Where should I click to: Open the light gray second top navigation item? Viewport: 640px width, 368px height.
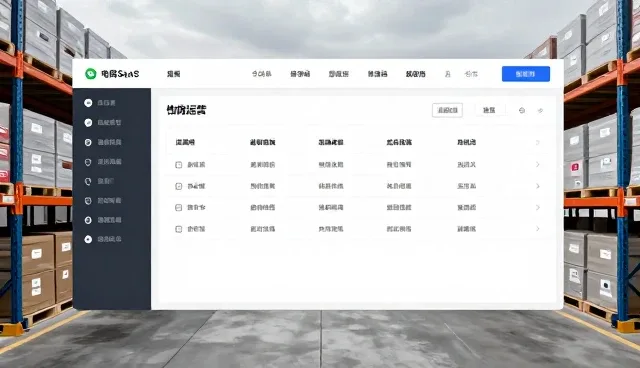(x=262, y=74)
